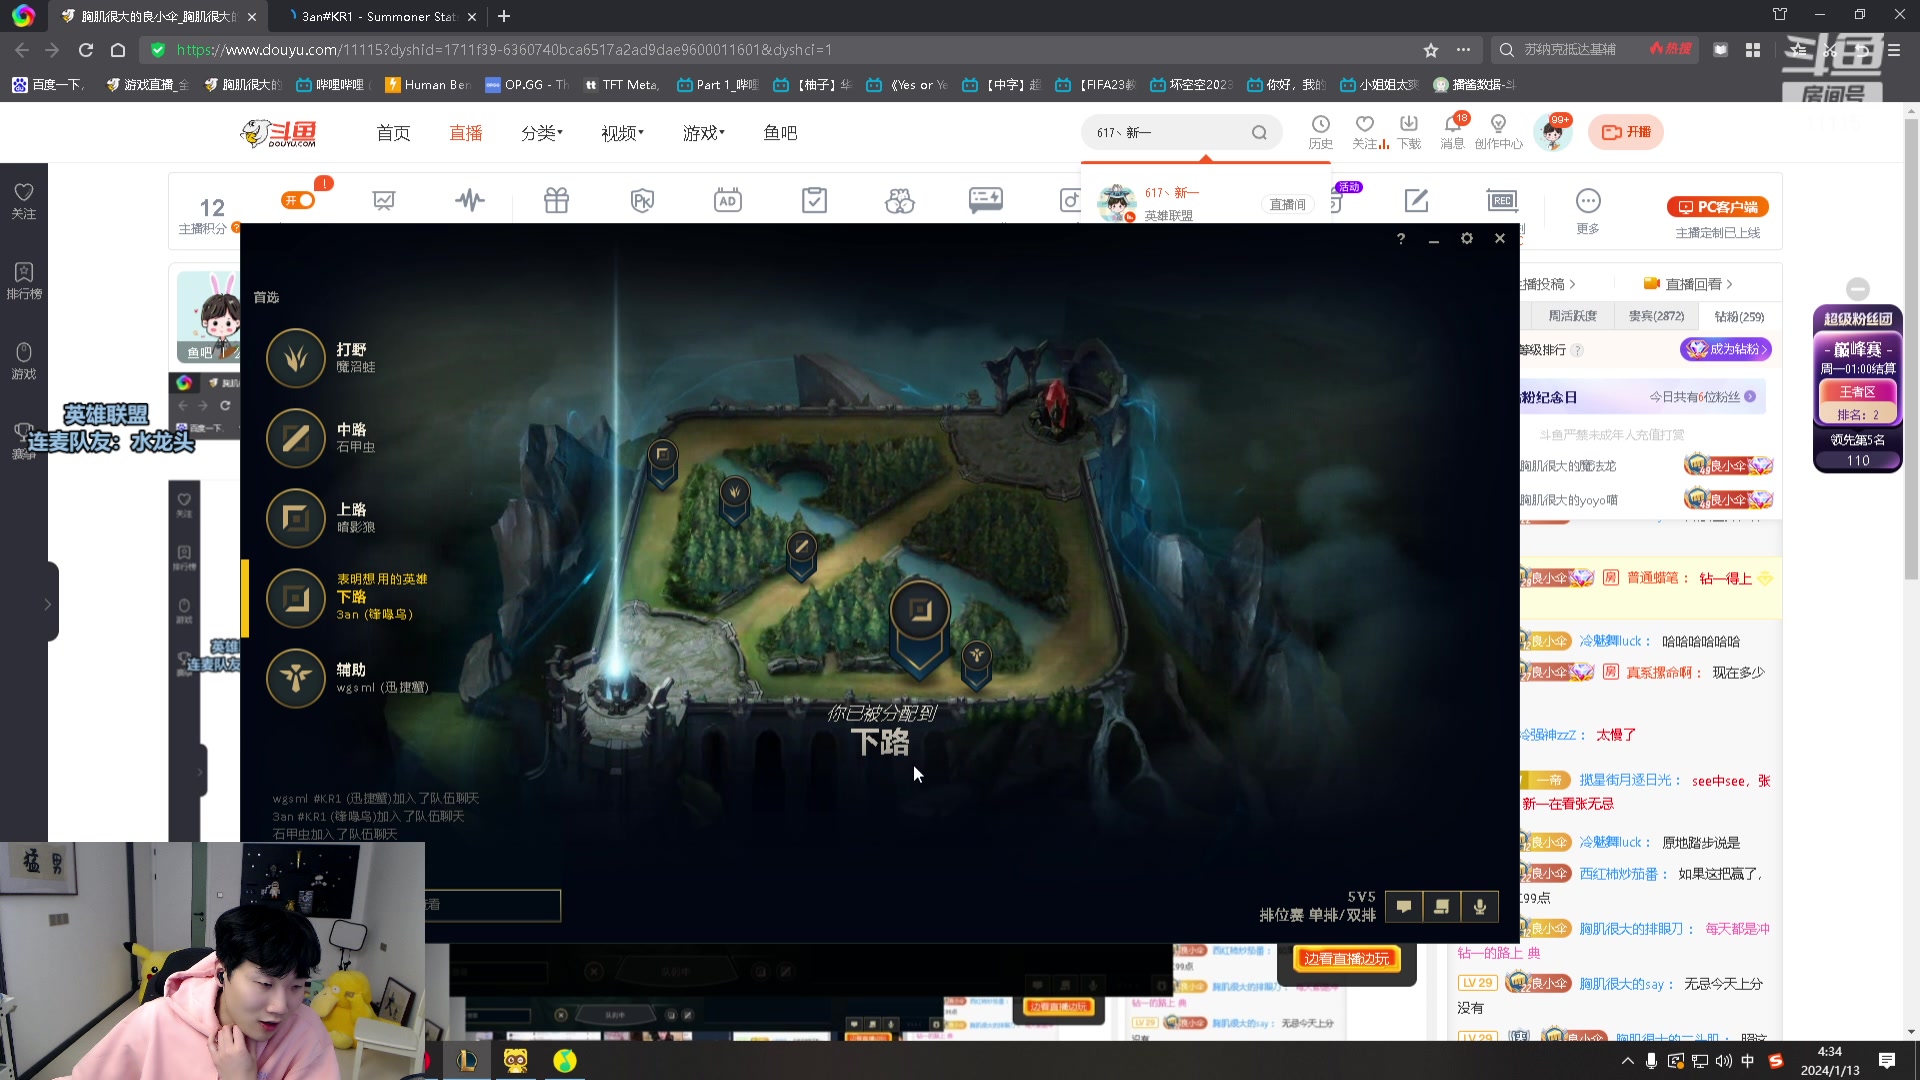
Task: Toggle the League voice microphone button
Action: (1480, 906)
